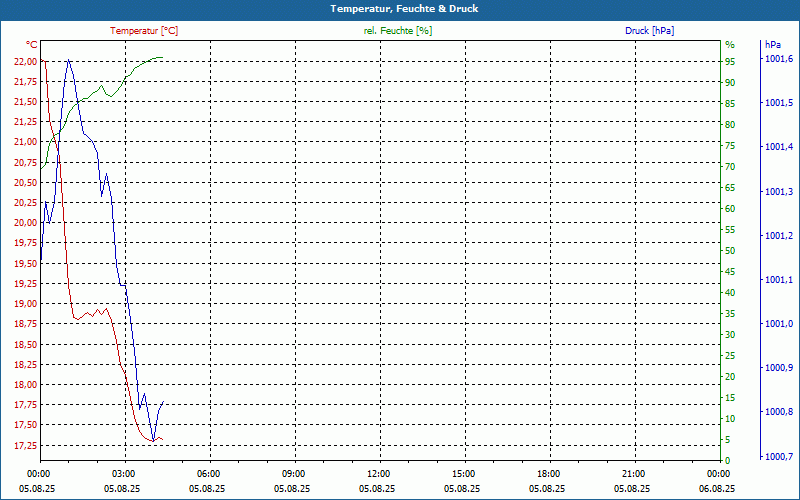Screen dimensions: 800x500
Task: Click the green '%' unit label
Action: (730, 45)
